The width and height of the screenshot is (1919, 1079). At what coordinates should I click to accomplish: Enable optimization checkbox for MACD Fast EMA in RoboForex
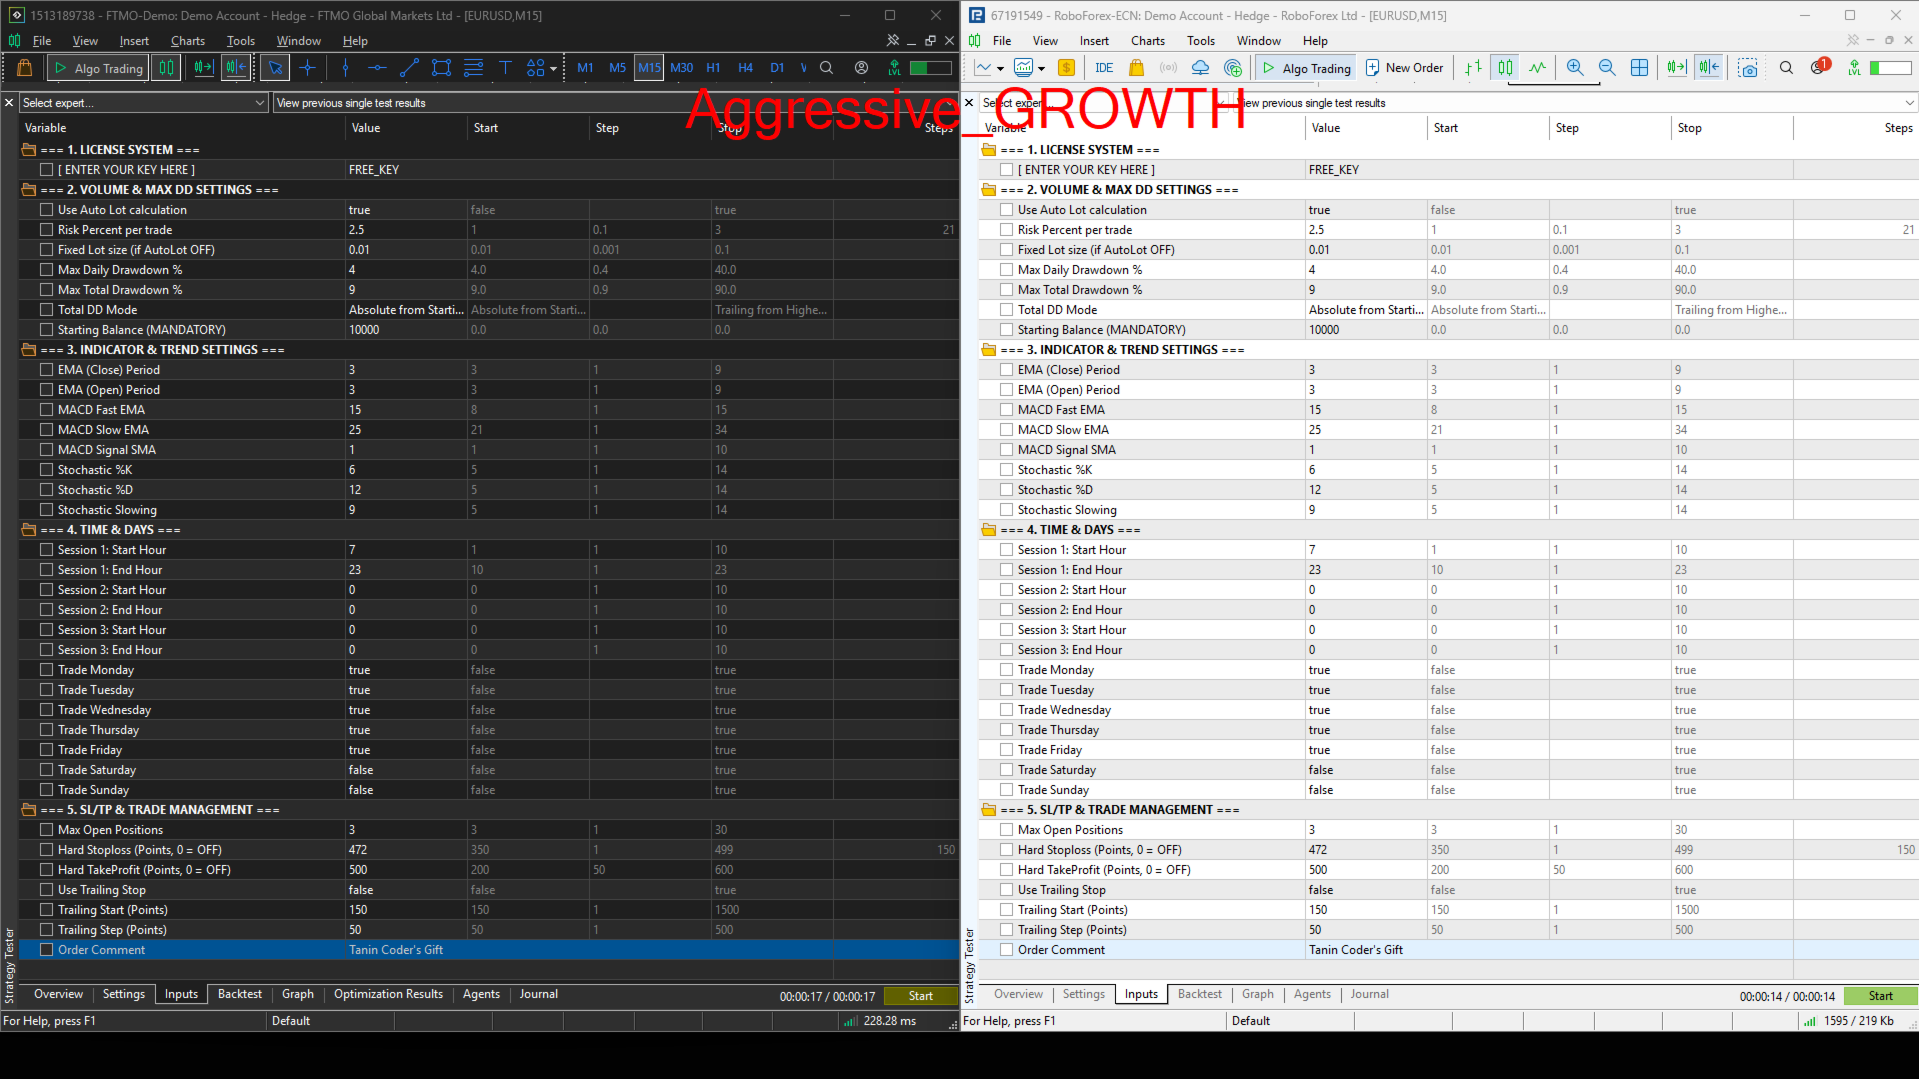[1007, 410]
